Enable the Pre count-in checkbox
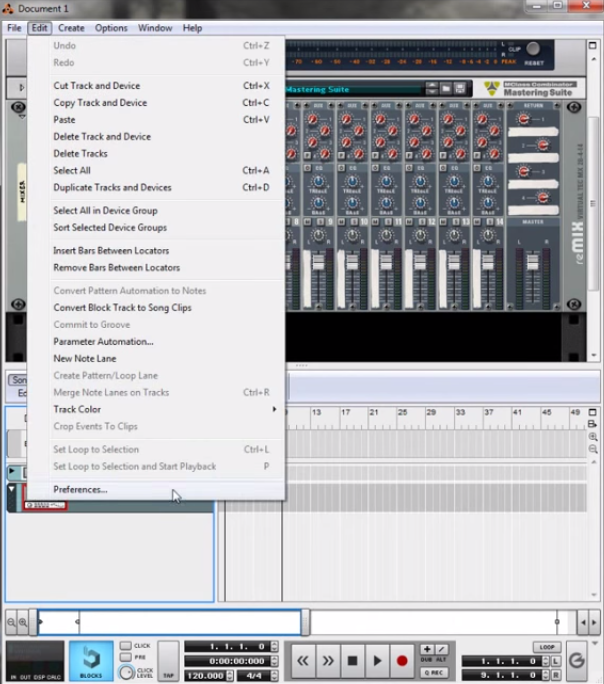Image resolution: width=604 pixels, height=684 pixels. pos(126,657)
